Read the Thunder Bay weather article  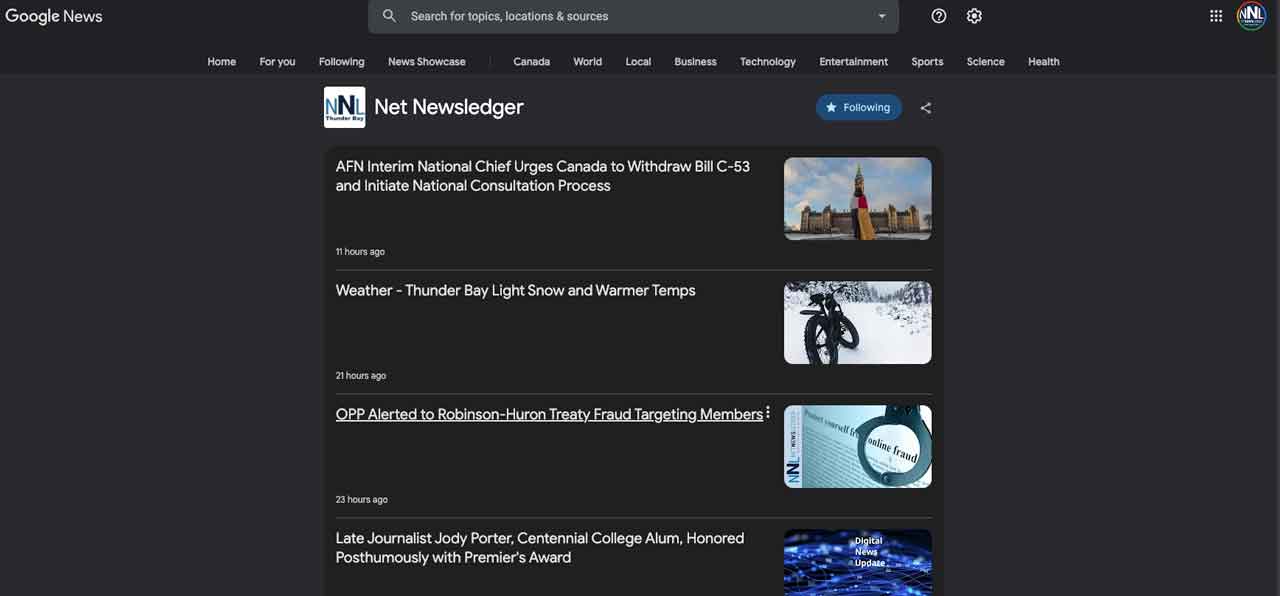click(515, 291)
